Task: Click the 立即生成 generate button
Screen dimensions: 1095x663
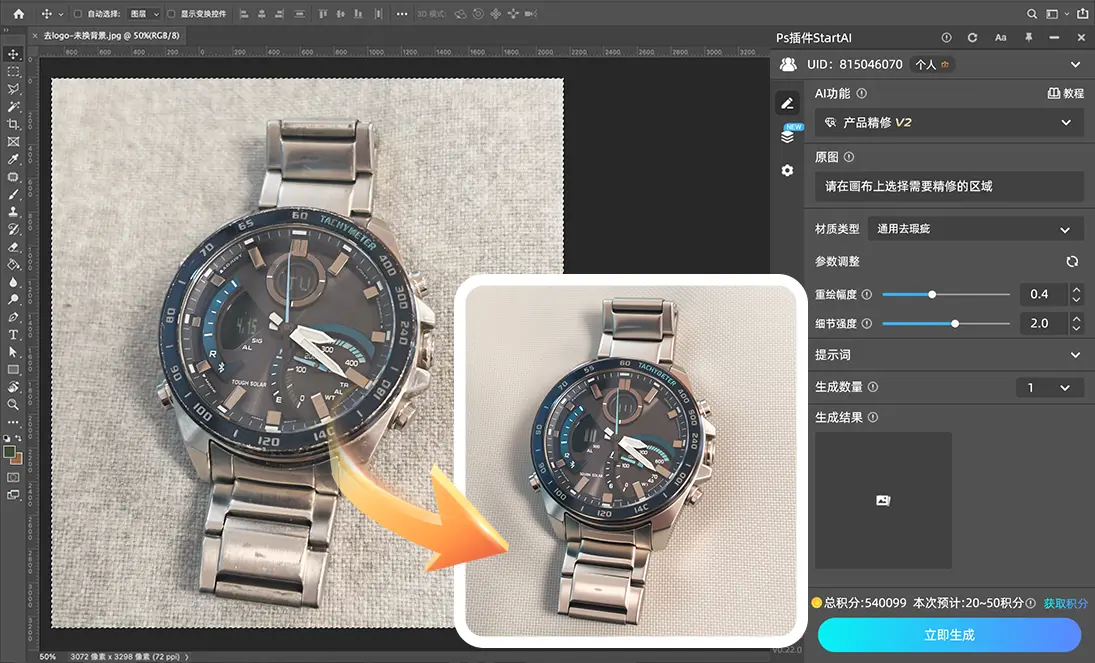Action: [949, 635]
